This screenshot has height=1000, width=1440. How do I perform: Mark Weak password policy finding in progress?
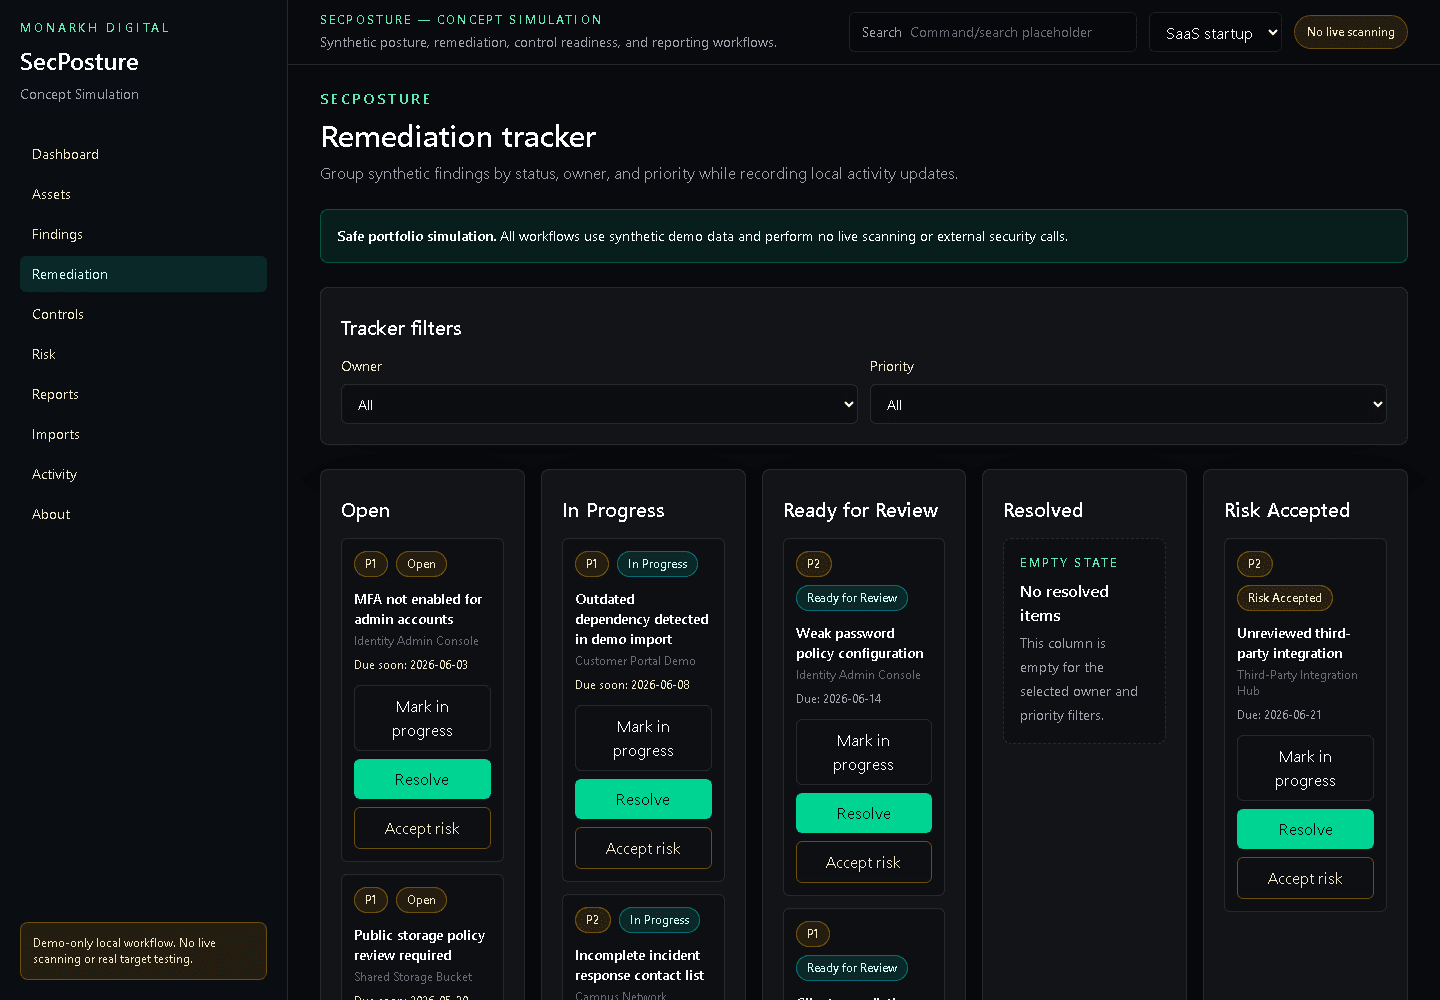[x=864, y=752]
